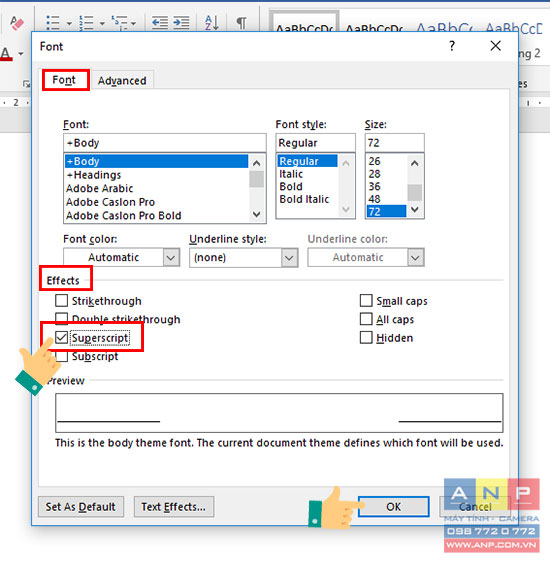Select the Numbering list icon

pos(86,23)
